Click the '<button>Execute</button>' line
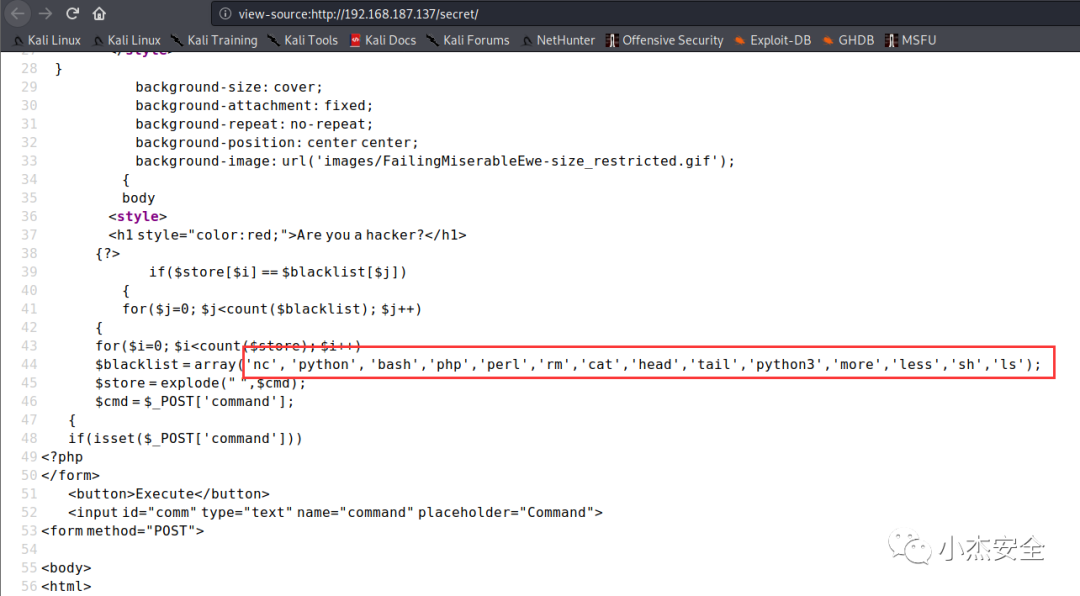This screenshot has width=1080, height=596. (169, 494)
